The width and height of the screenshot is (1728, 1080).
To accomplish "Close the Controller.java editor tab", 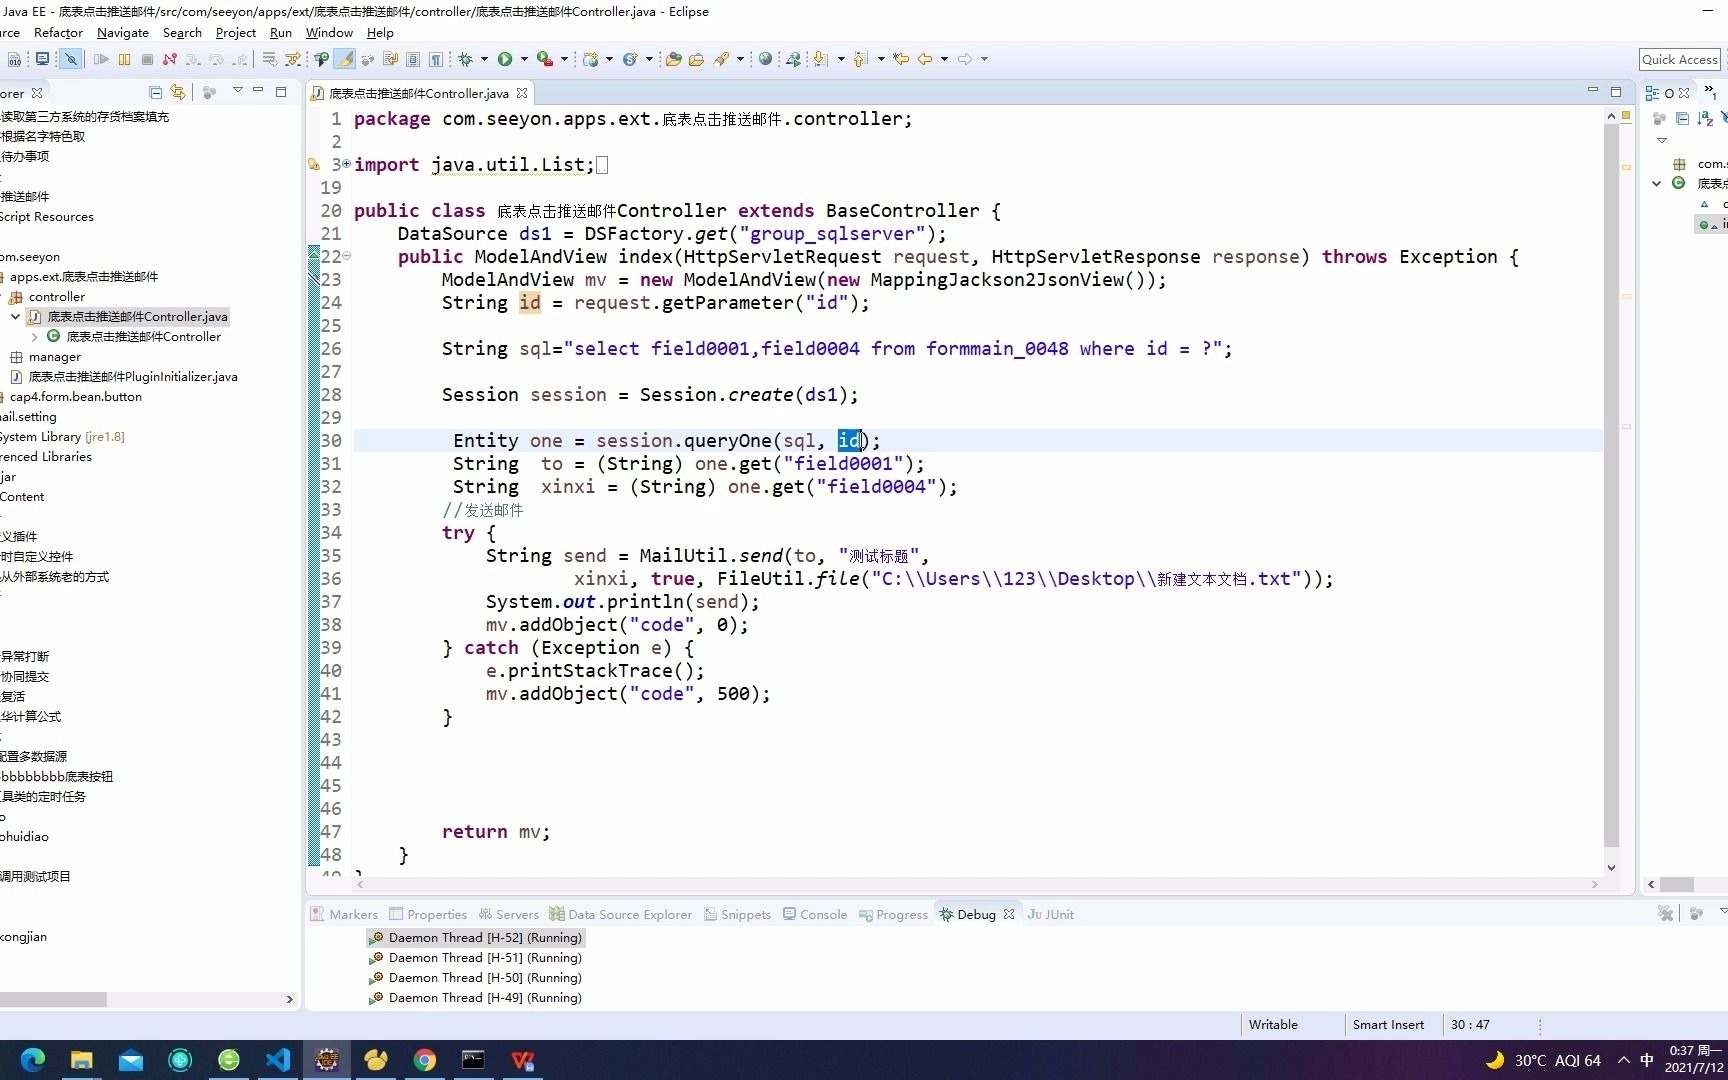I will (521, 93).
